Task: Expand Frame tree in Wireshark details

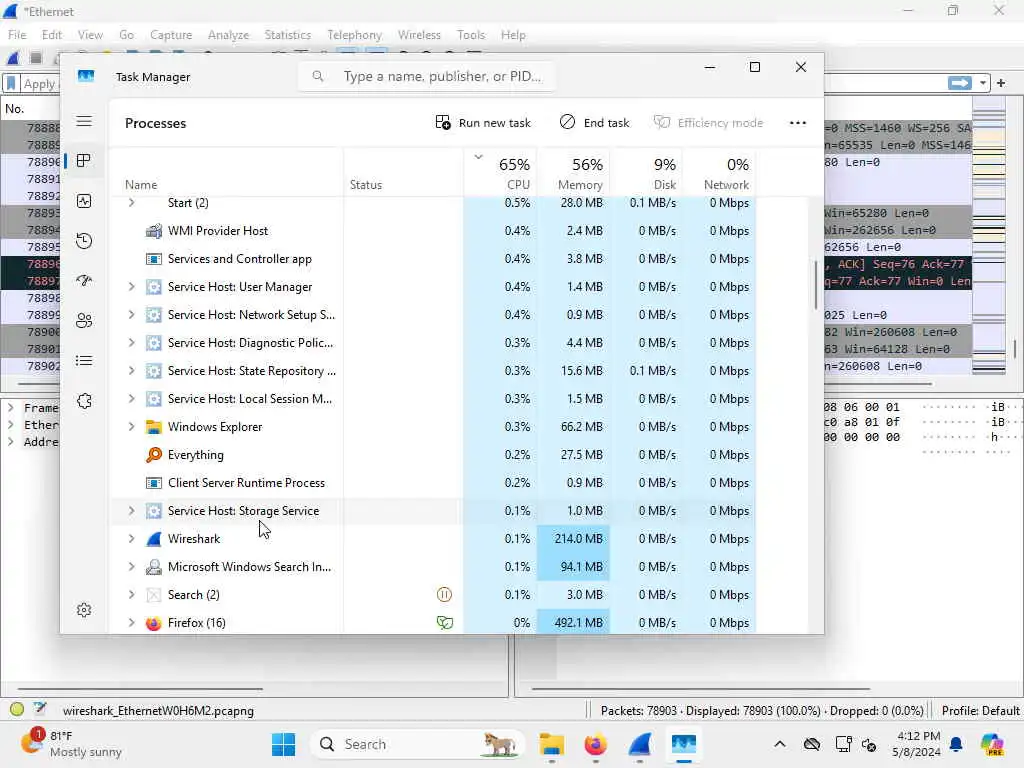Action: pos(10,408)
